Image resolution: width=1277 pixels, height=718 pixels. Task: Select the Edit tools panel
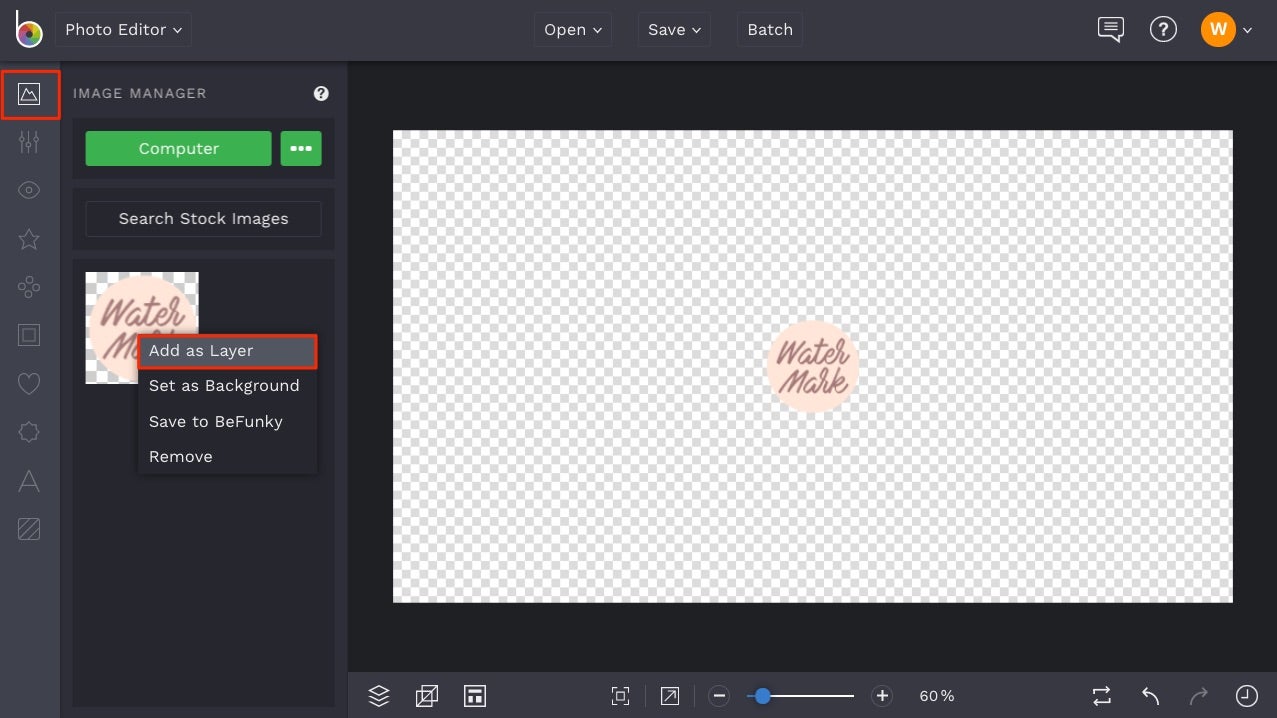tap(29, 141)
